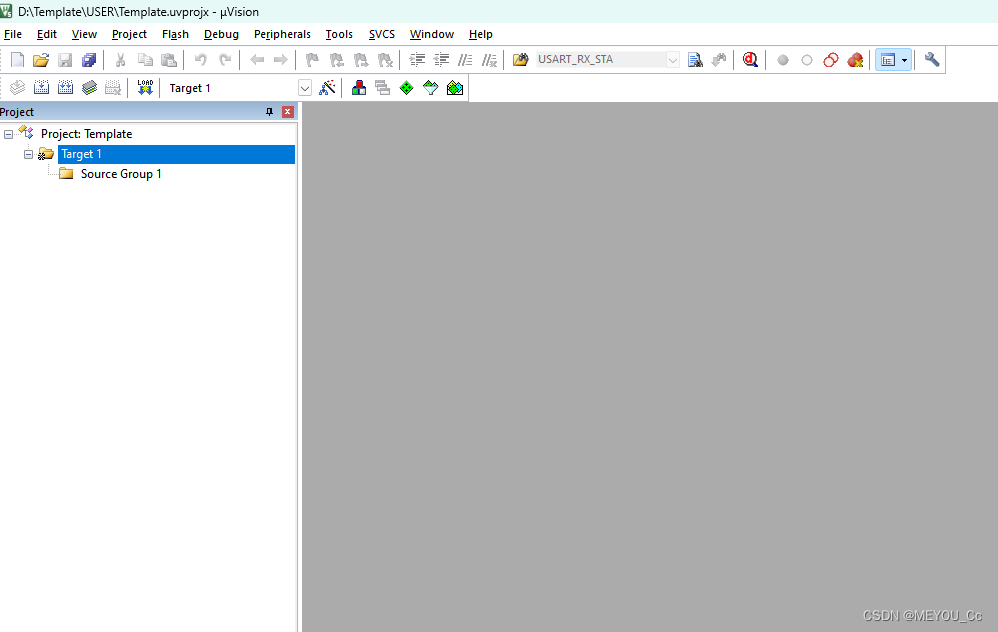Select the Source Group 1 folder
The width and height of the screenshot is (998, 632).
tap(121, 174)
